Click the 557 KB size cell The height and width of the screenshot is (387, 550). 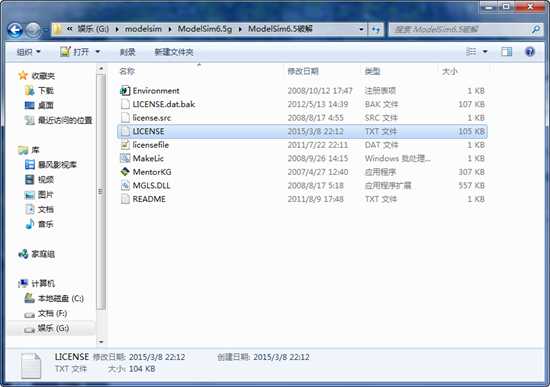471,185
